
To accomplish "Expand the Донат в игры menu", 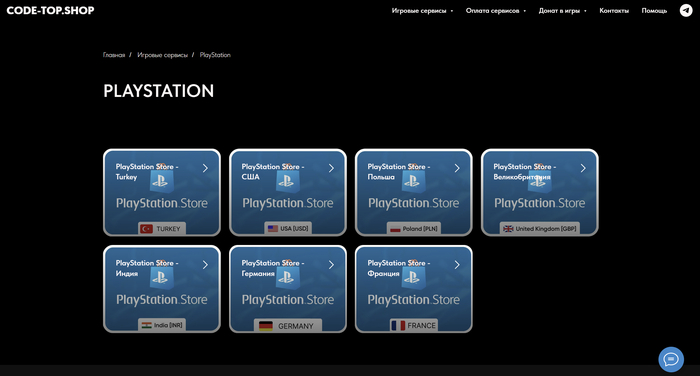I will pos(562,11).
